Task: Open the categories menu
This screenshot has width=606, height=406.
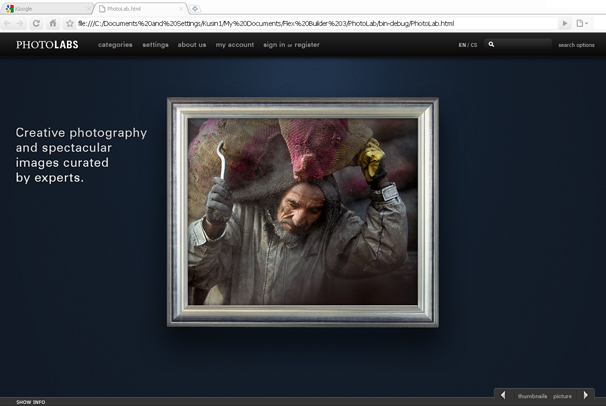Action: 115,45
